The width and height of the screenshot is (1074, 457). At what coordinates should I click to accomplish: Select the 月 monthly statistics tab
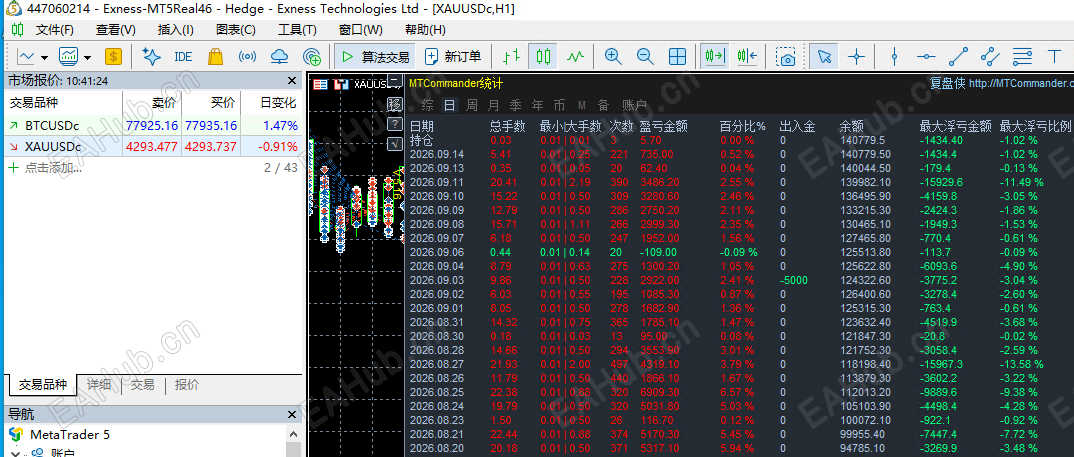click(x=494, y=106)
